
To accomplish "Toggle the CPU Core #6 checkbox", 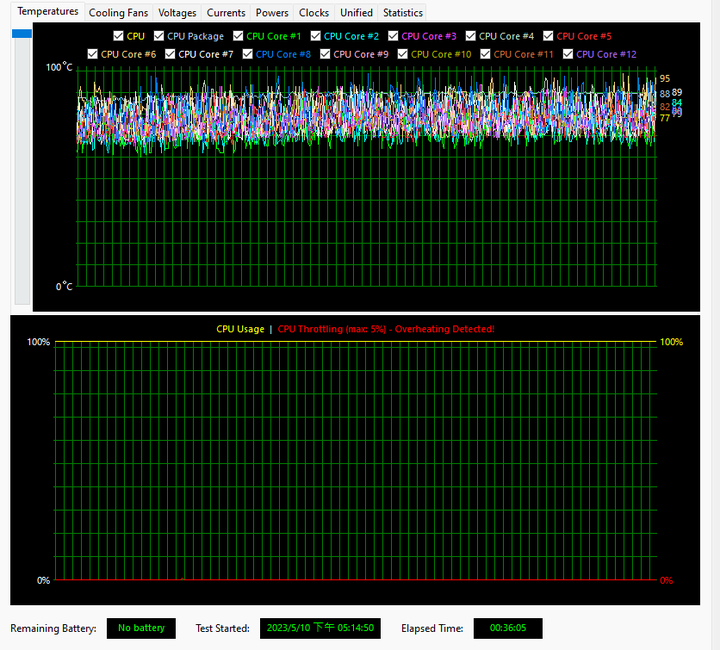I will (92, 54).
